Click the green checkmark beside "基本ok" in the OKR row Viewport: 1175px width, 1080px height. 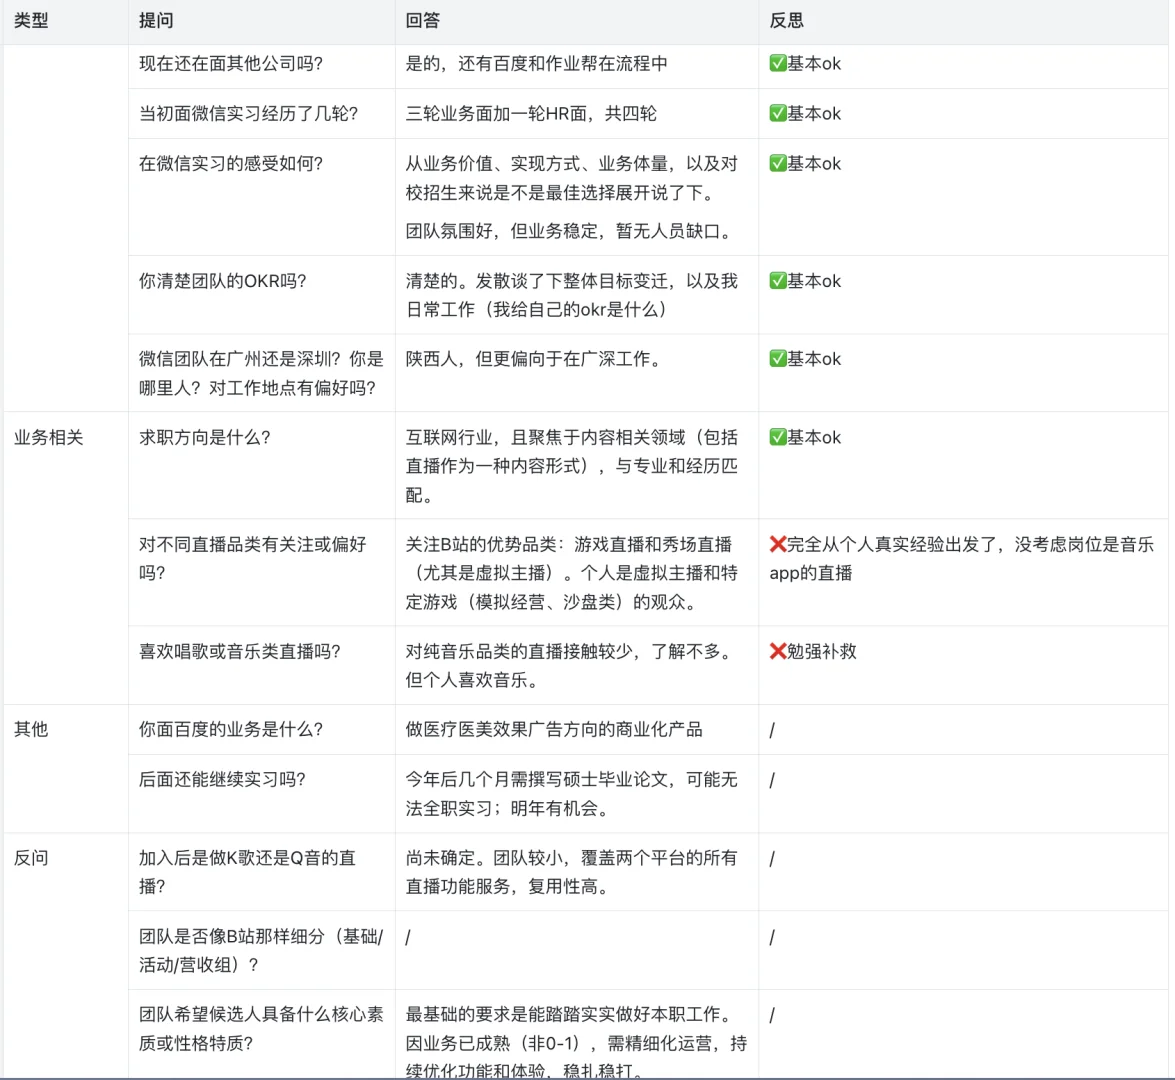tap(778, 281)
